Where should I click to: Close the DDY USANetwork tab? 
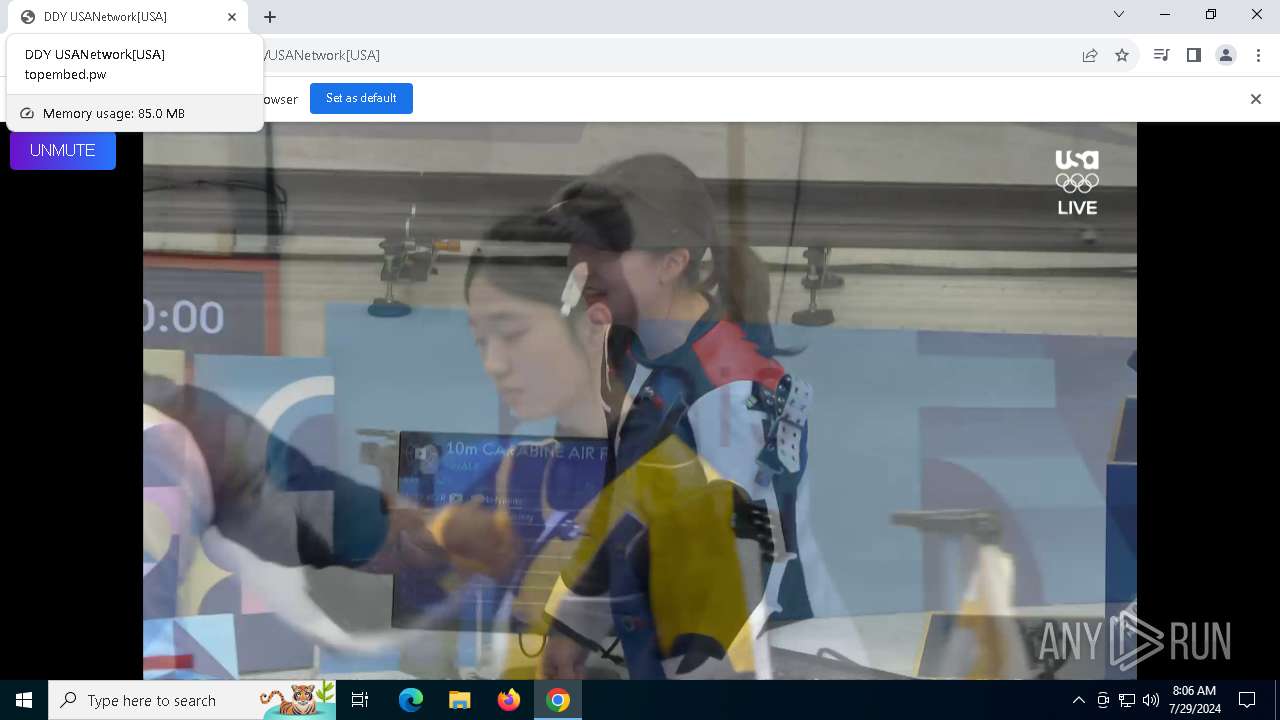pos(232,17)
